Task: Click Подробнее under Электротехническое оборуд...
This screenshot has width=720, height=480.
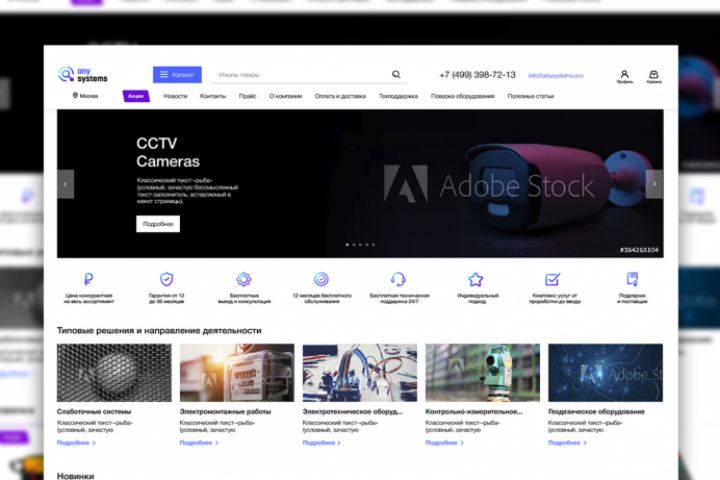Action: (x=322, y=443)
